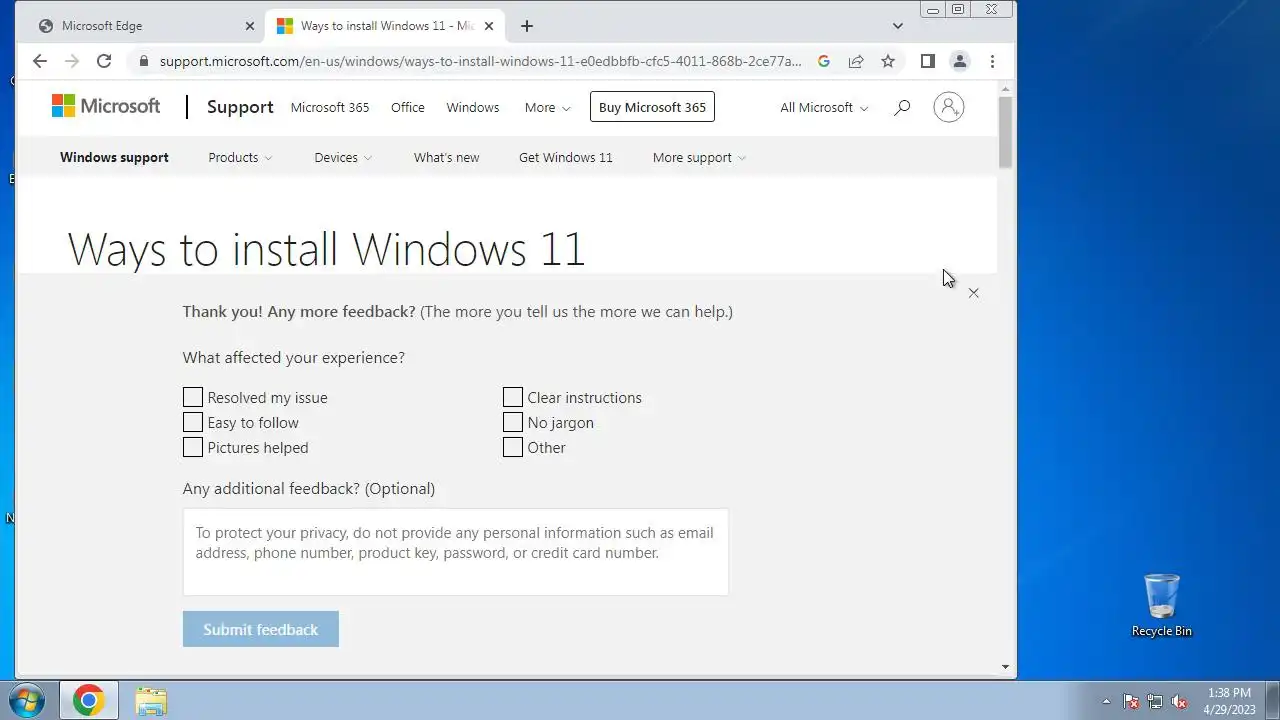Check the Other checkbox

[x=513, y=447]
